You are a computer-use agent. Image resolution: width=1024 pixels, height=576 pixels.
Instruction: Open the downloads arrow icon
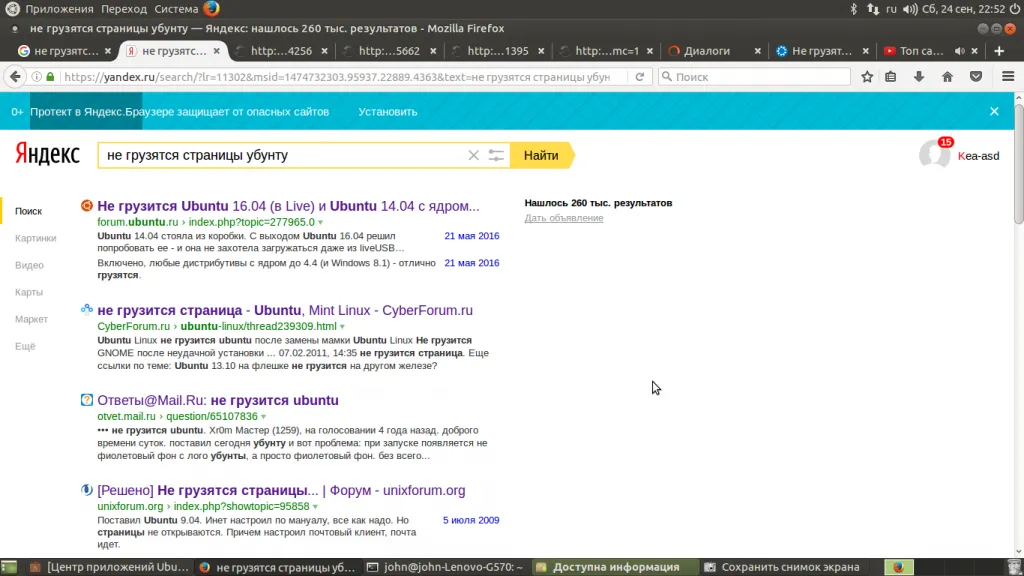pyautogui.click(x=919, y=76)
